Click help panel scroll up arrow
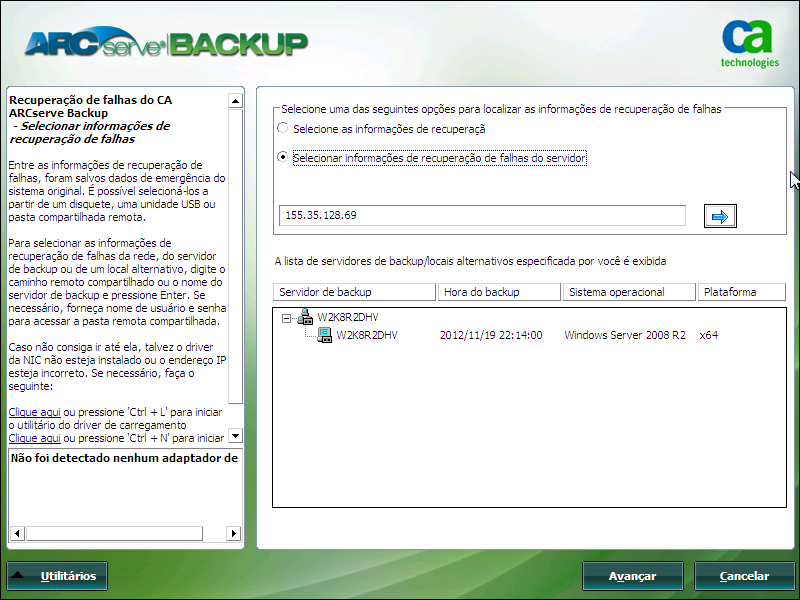 235,101
